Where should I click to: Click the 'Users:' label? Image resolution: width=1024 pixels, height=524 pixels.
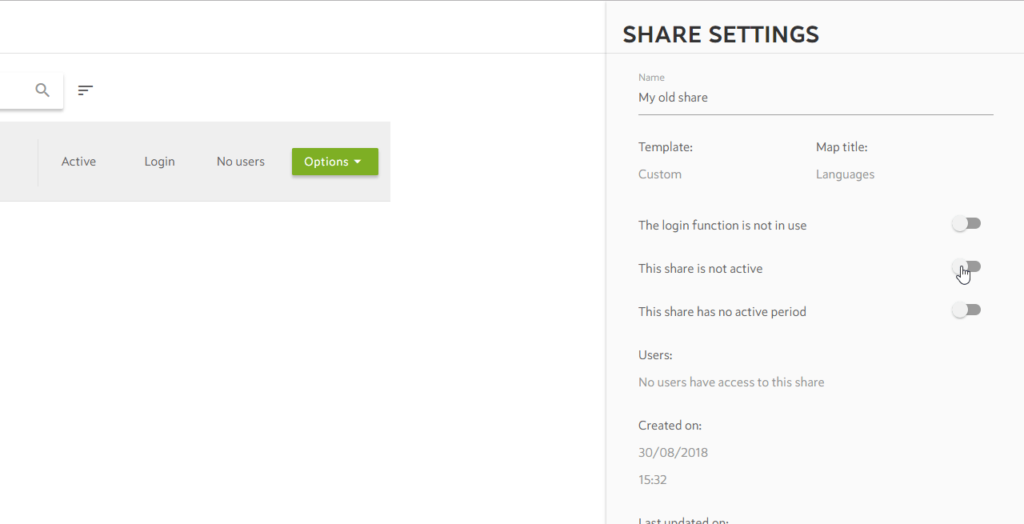[x=655, y=355]
